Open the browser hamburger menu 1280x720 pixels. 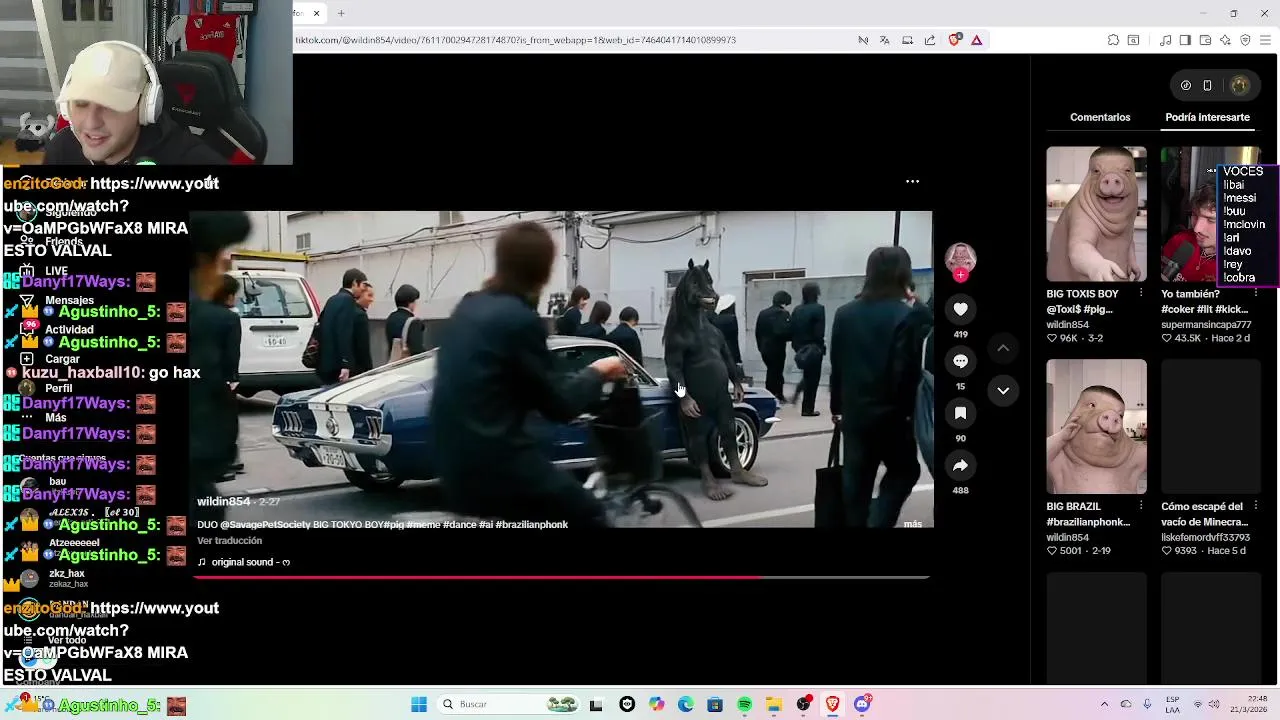coord(1265,40)
